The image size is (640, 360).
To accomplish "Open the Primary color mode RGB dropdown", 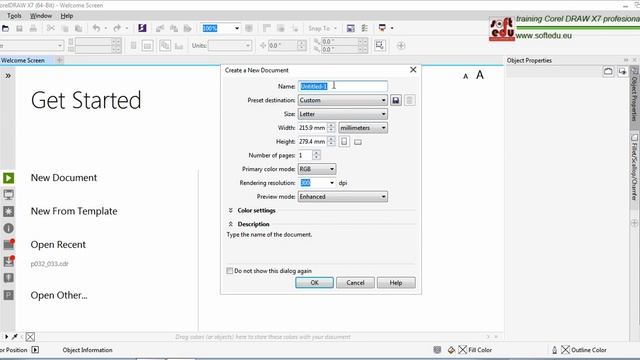I will (x=317, y=169).
